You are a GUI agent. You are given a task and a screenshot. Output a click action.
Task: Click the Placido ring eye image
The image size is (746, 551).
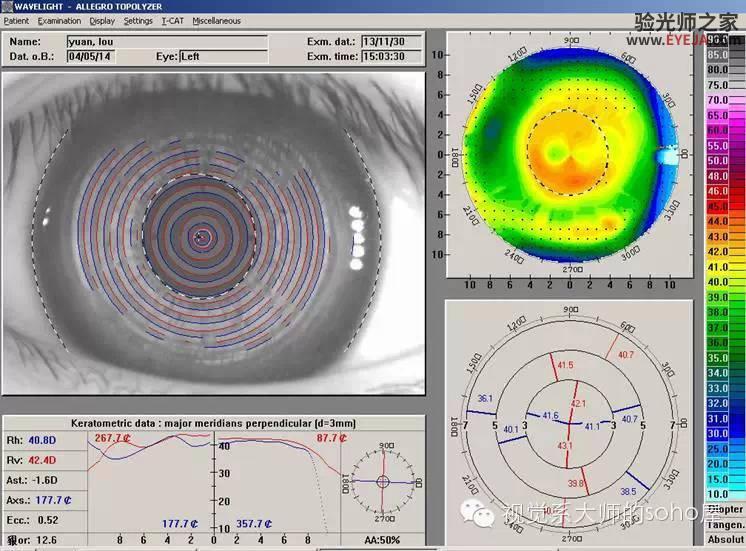click(214, 233)
